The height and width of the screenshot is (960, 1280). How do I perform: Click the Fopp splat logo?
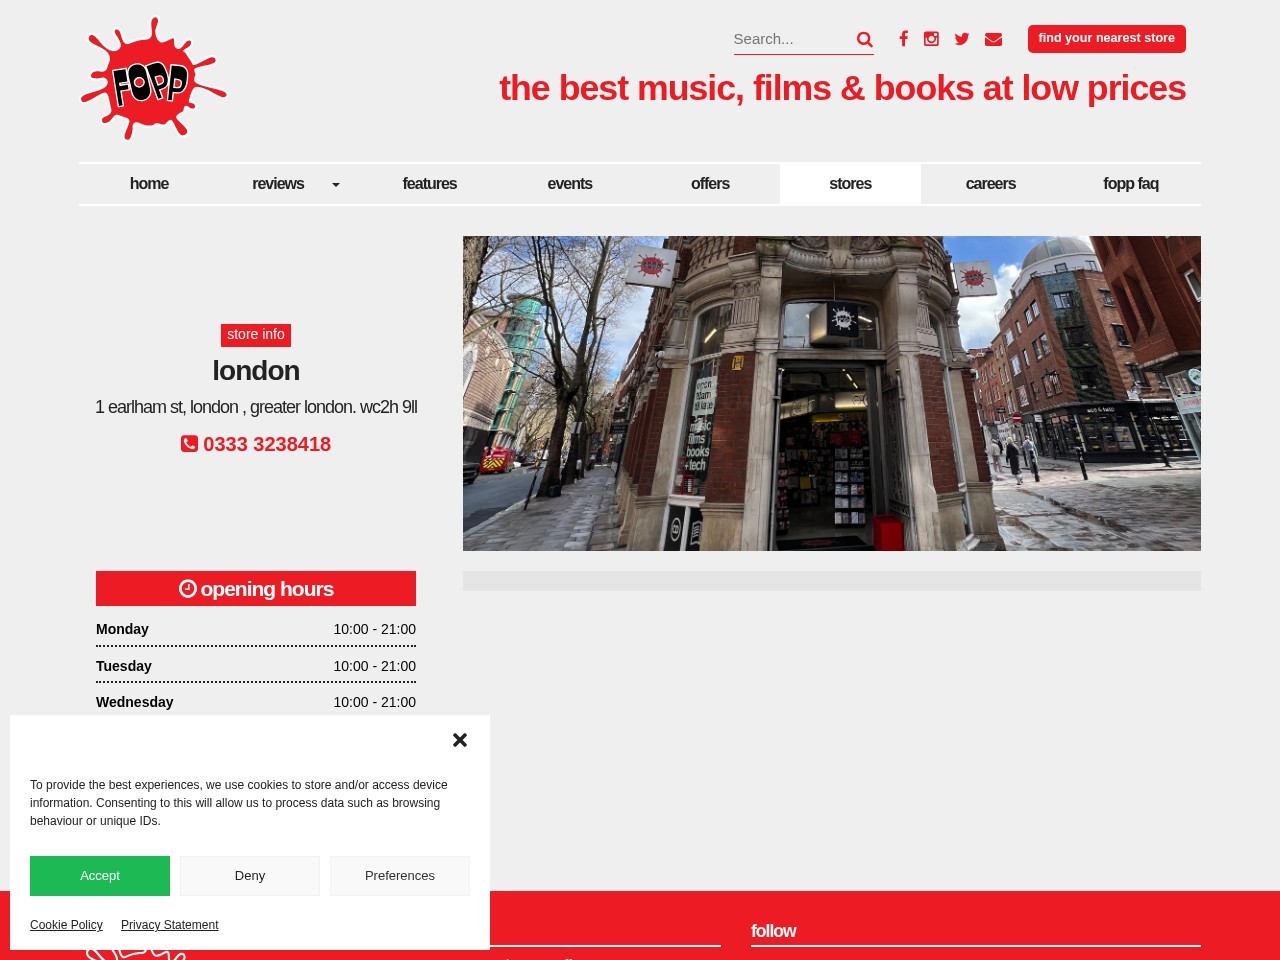click(153, 78)
